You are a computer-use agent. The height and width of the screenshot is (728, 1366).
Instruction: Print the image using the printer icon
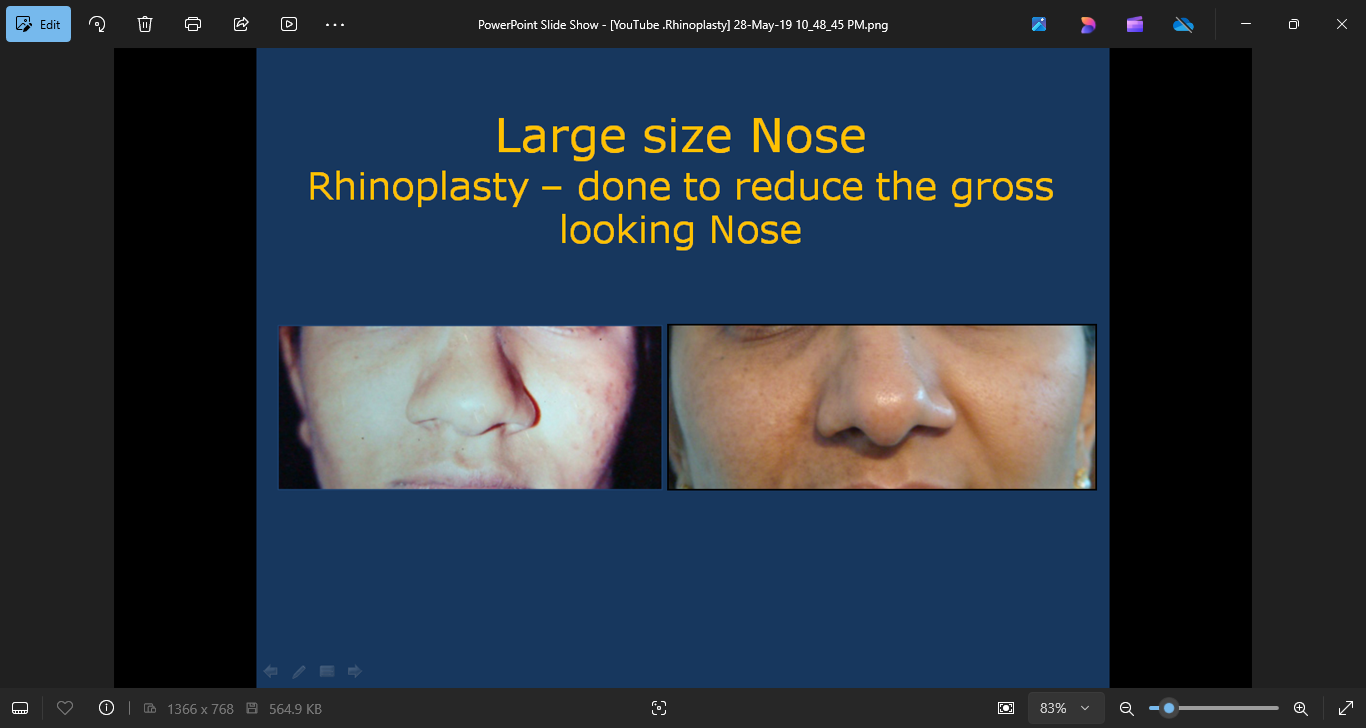[193, 24]
